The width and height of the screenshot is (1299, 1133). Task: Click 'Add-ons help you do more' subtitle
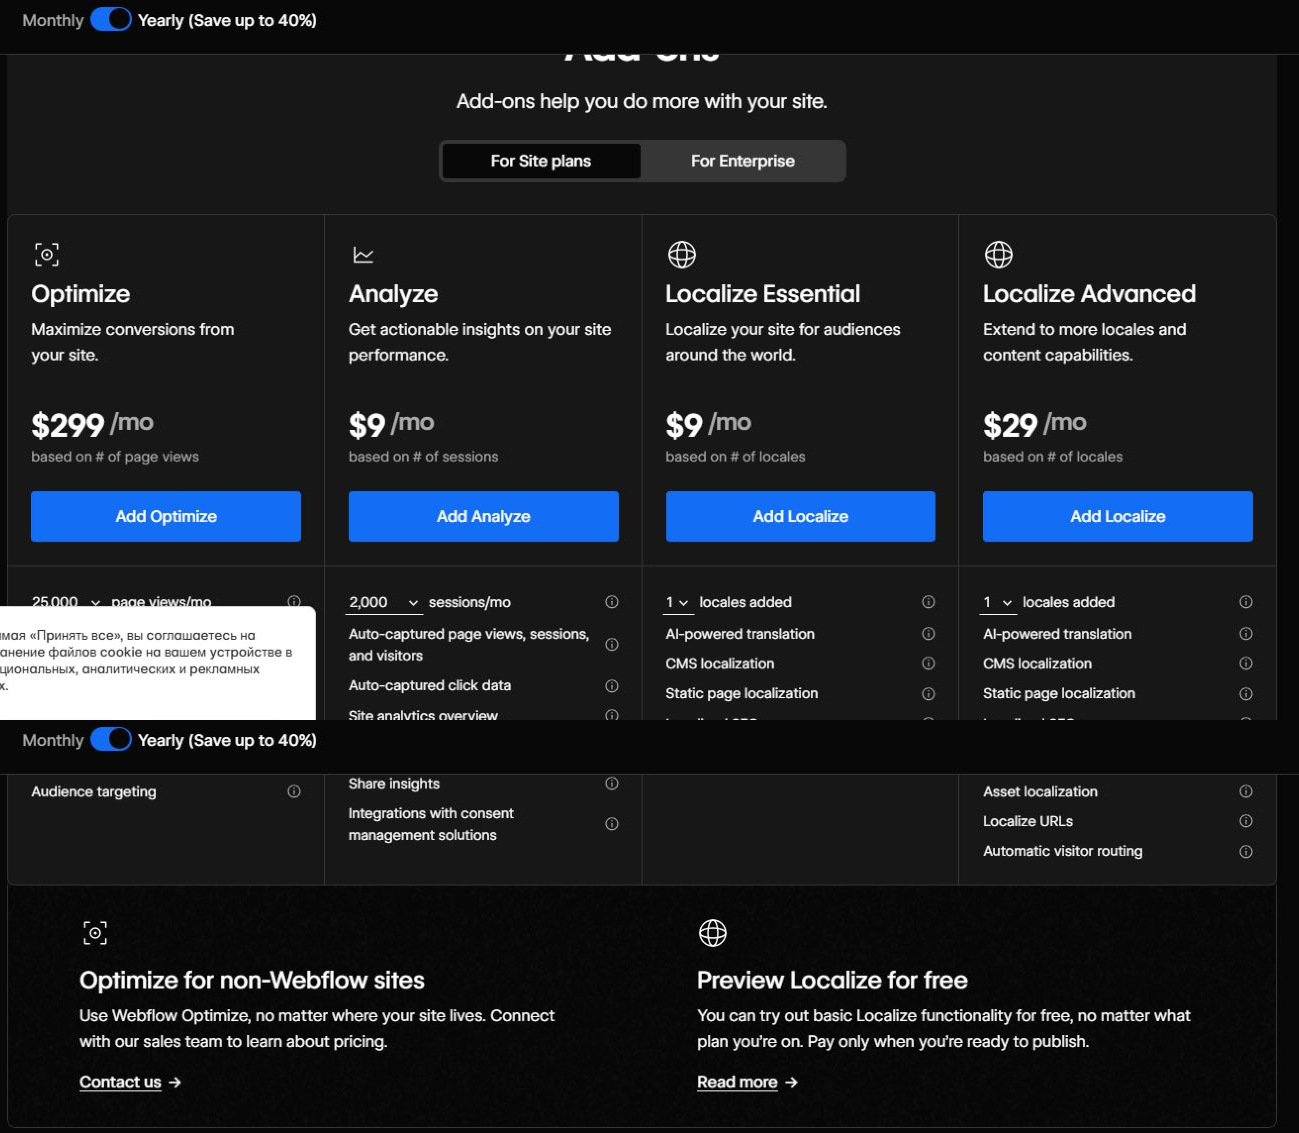click(642, 101)
